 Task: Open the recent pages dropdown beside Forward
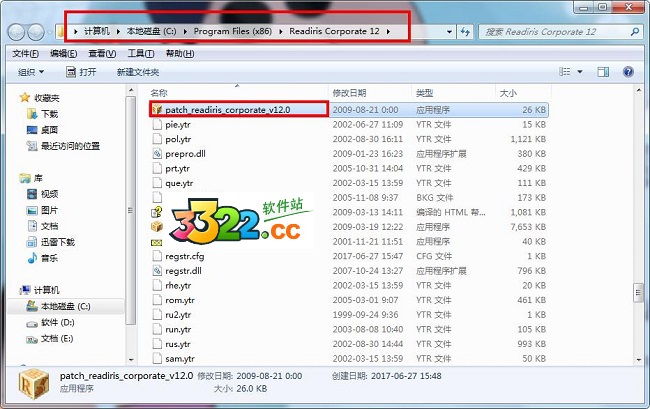(x=49, y=32)
